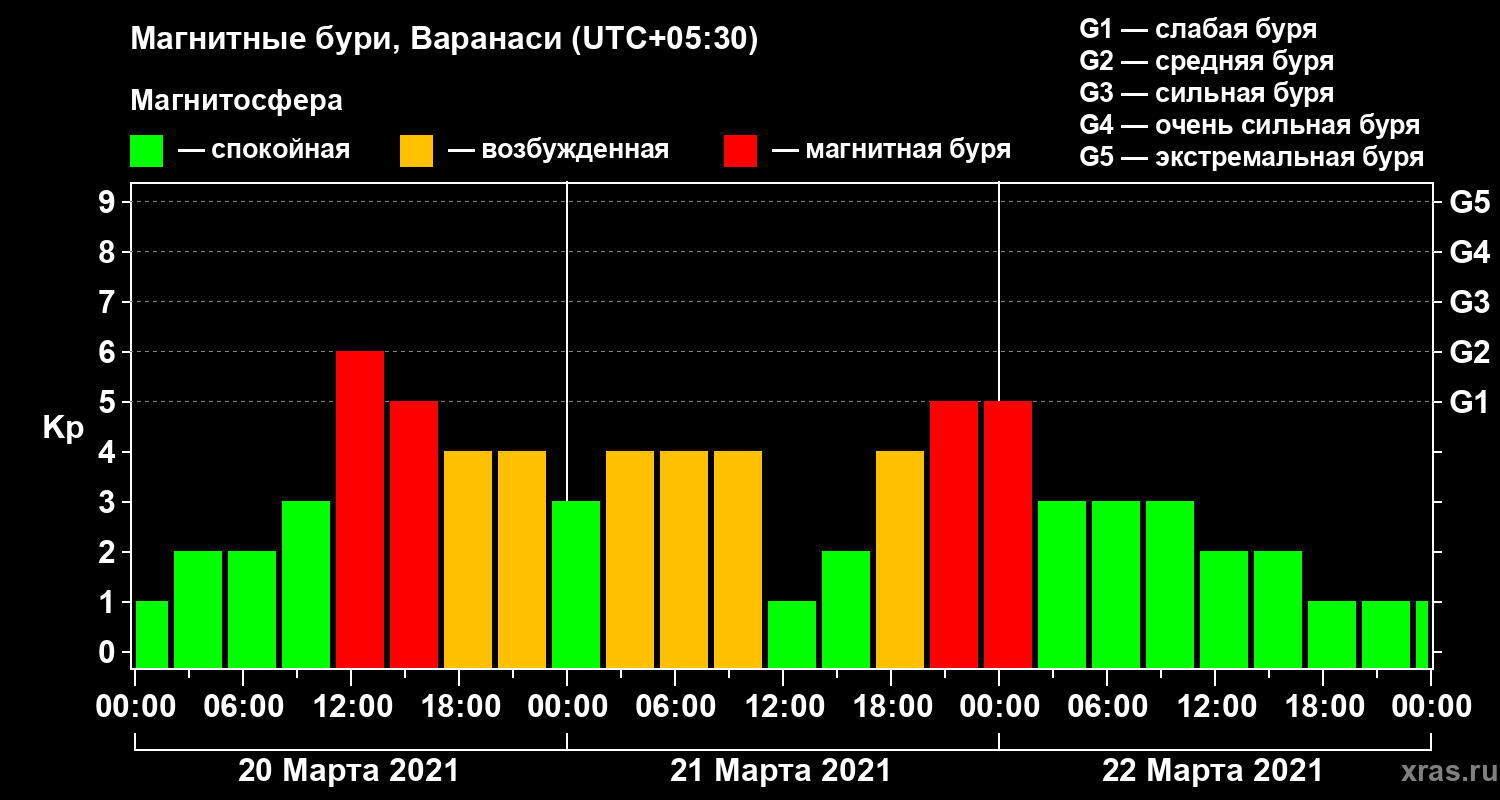1500x800 pixels.
Task: Click the '21 Марта 2021' date label
Action: pyautogui.click(x=780, y=771)
